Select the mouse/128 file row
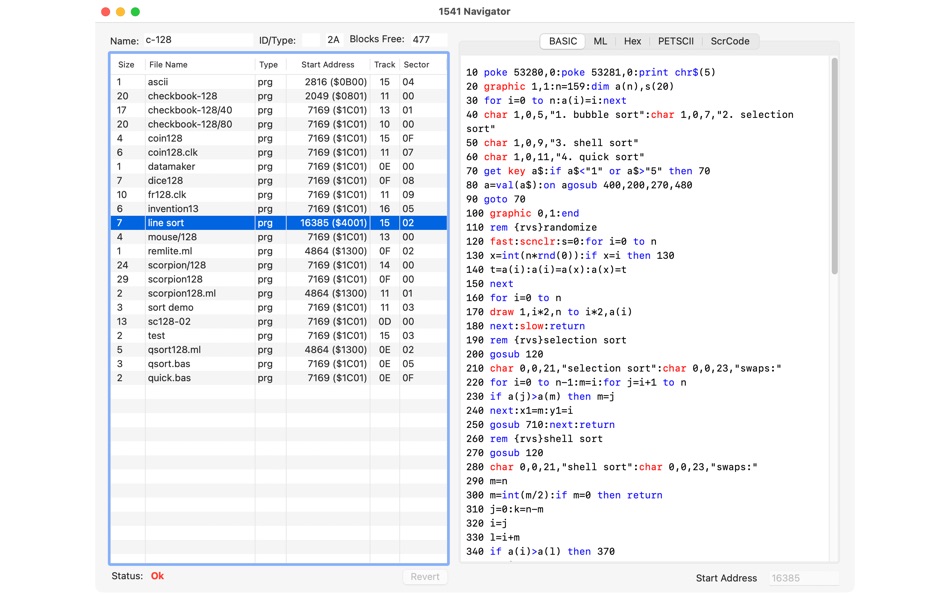The height and width of the screenshot is (594, 950). coord(279,237)
